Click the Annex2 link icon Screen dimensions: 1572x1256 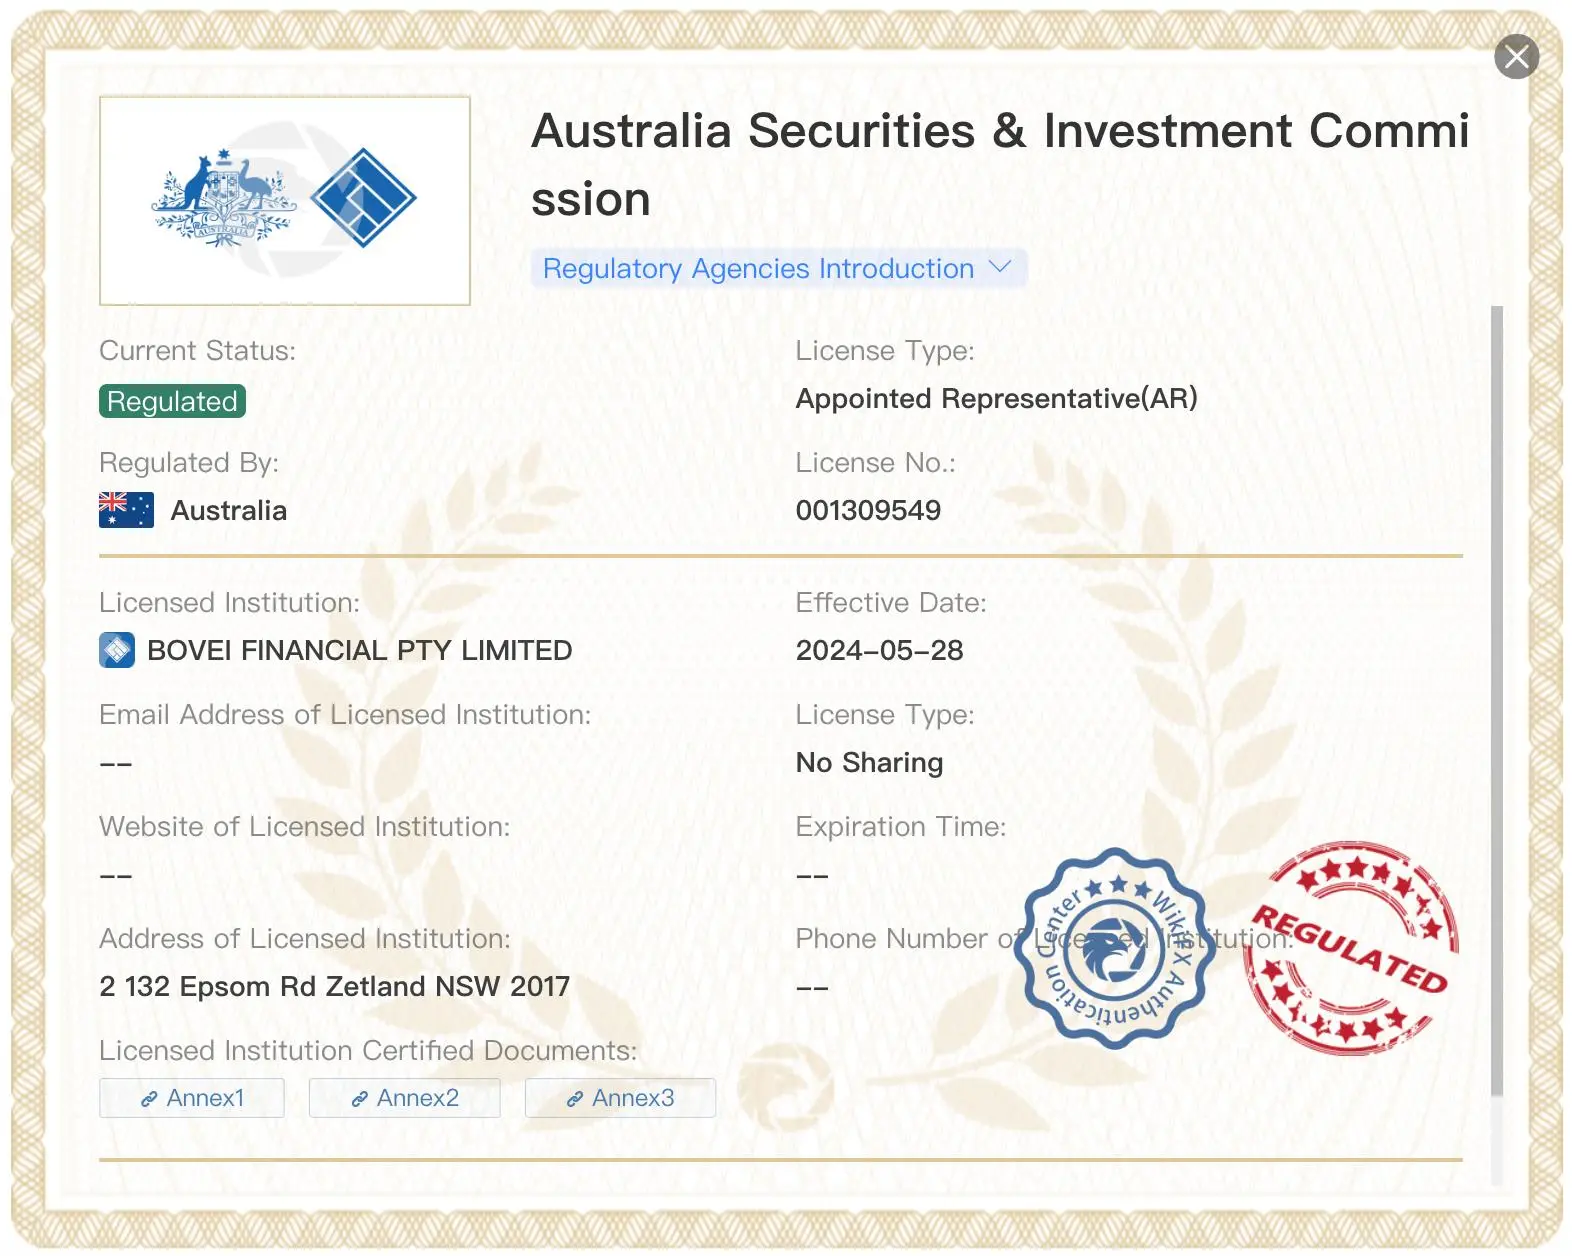click(x=360, y=1099)
